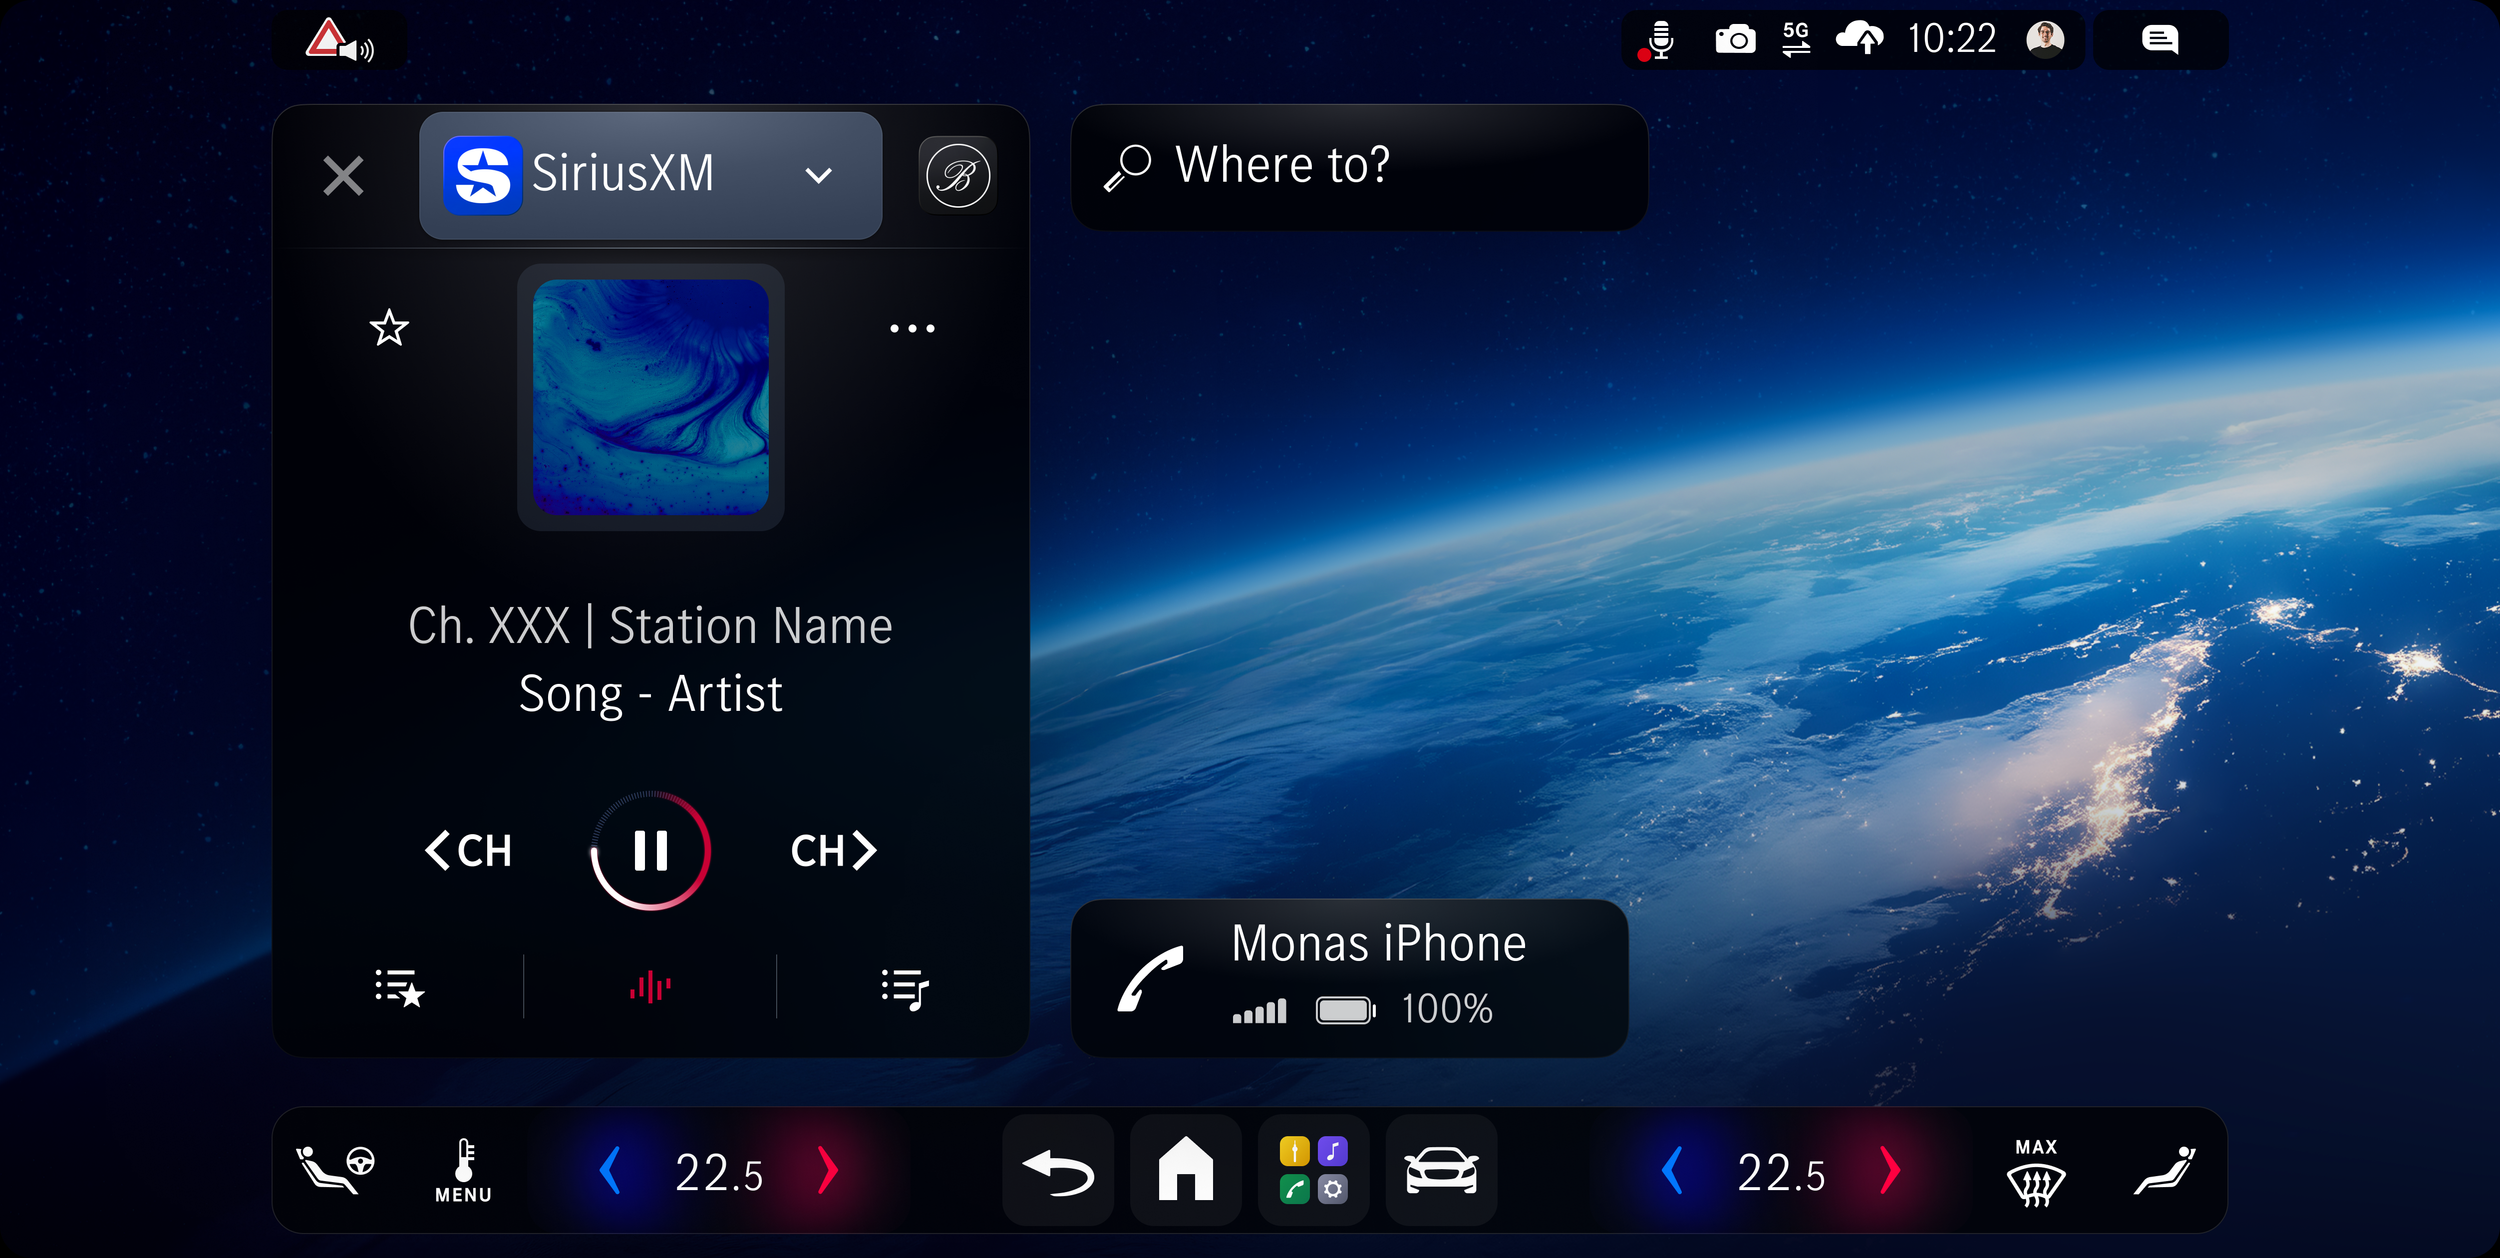Open climate MENU thermometer icon
Image resolution: width=2500 pixels, height=1258 pixels.
463,1171
